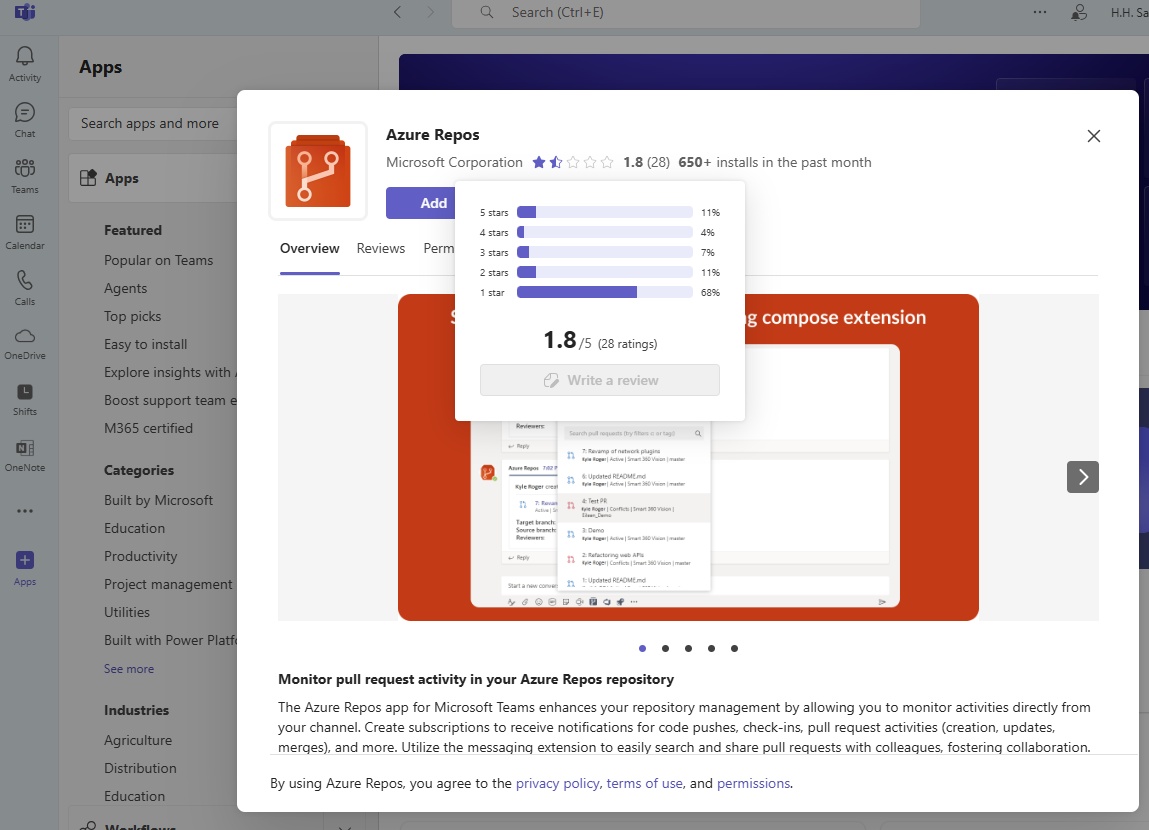This screenshot has width=1149, height=830.
Task: Switch to the Reviews tab
Action: [381, 248]
